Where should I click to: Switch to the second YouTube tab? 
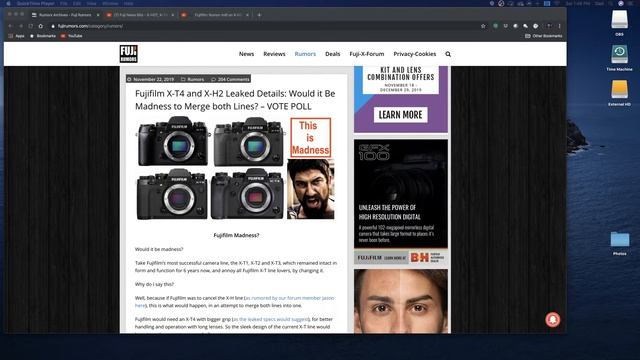[x=140, y=15]
